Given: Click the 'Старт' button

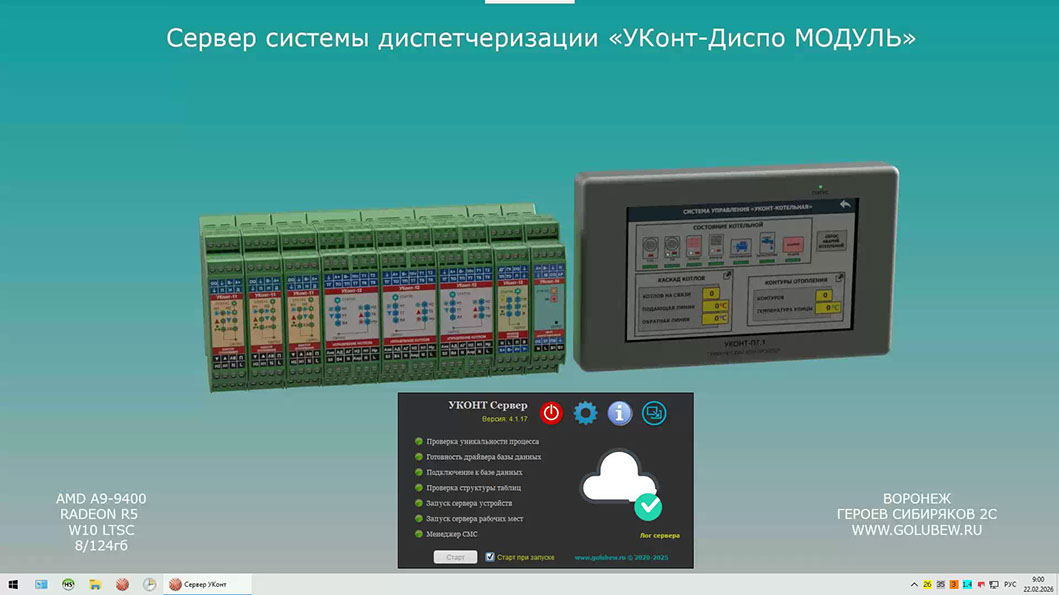Looking at the screenshot, I should tap(455, 557).
